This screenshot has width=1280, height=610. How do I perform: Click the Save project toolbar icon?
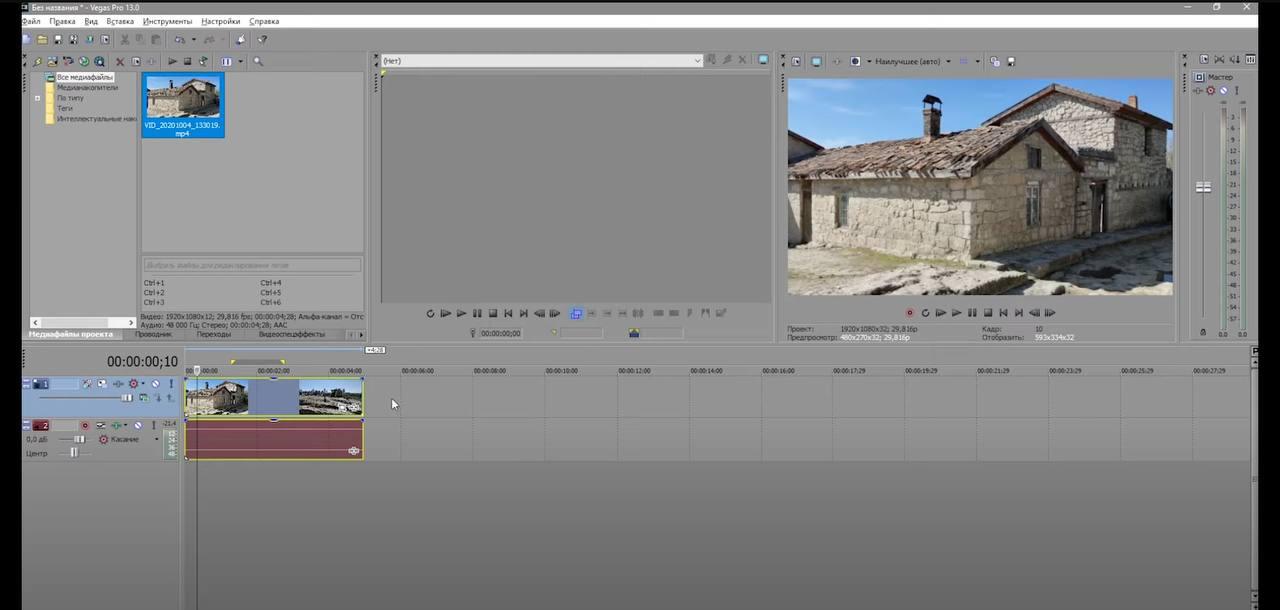pos(57,39)
